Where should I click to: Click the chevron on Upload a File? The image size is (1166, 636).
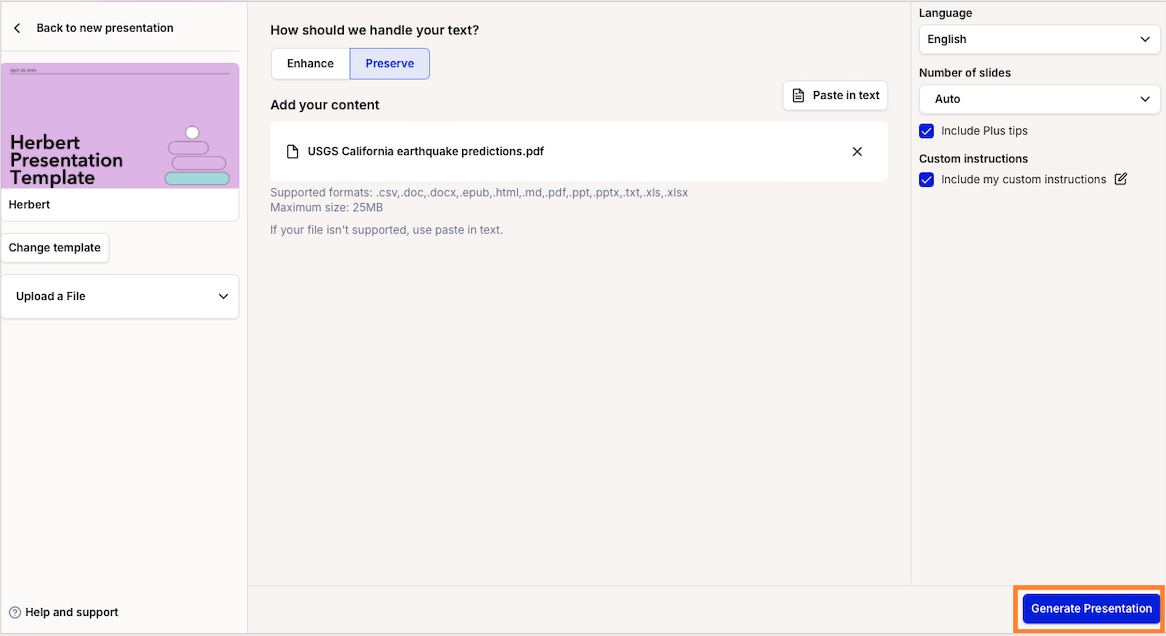(x=223, y=297)
